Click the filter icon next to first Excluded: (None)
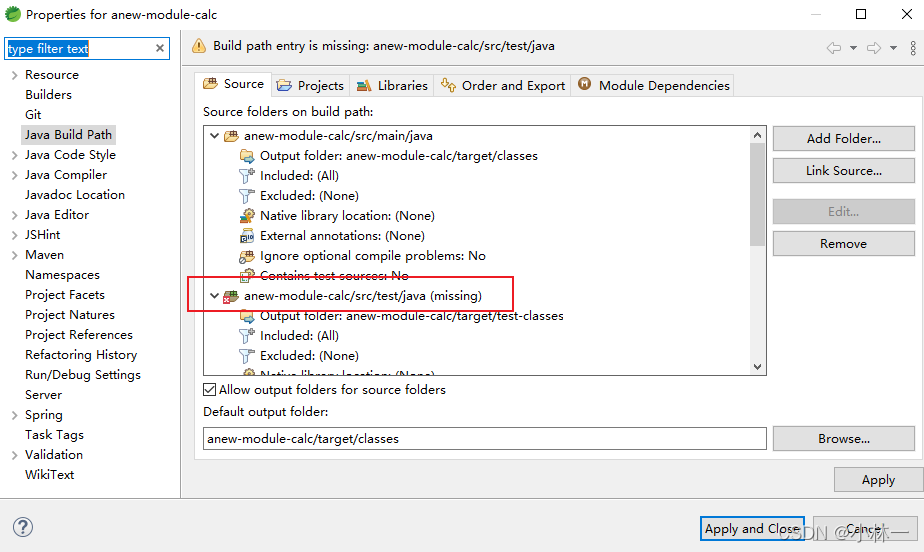 point(246,196)
